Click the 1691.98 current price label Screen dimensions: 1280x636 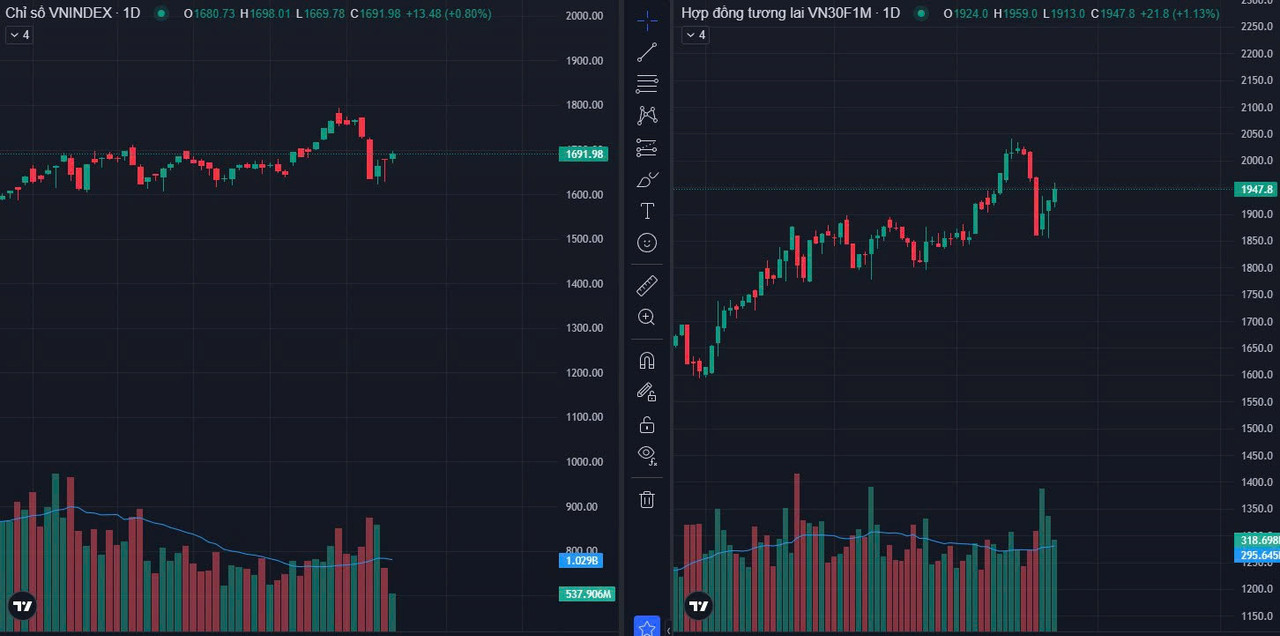[x=584, y=154]
